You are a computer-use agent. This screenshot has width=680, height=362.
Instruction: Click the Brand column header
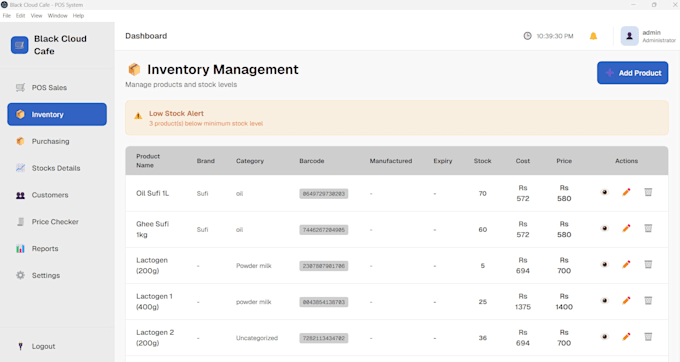[206, 161]
